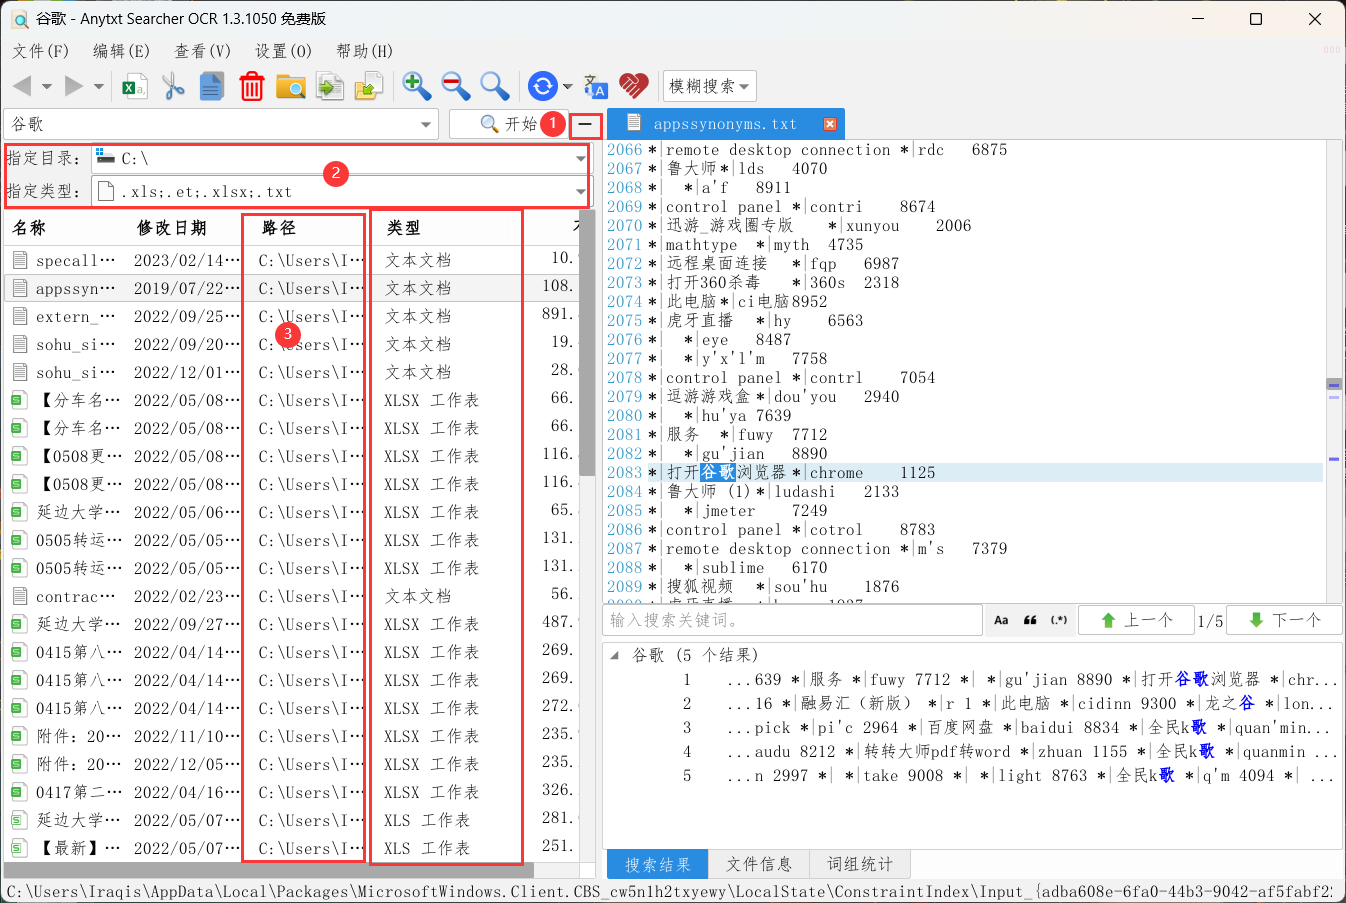Image resolution: width=1346 pixels, height=903 pixels.
Task: Open dropdown arrow next to back button
Action: coord(46,87)
